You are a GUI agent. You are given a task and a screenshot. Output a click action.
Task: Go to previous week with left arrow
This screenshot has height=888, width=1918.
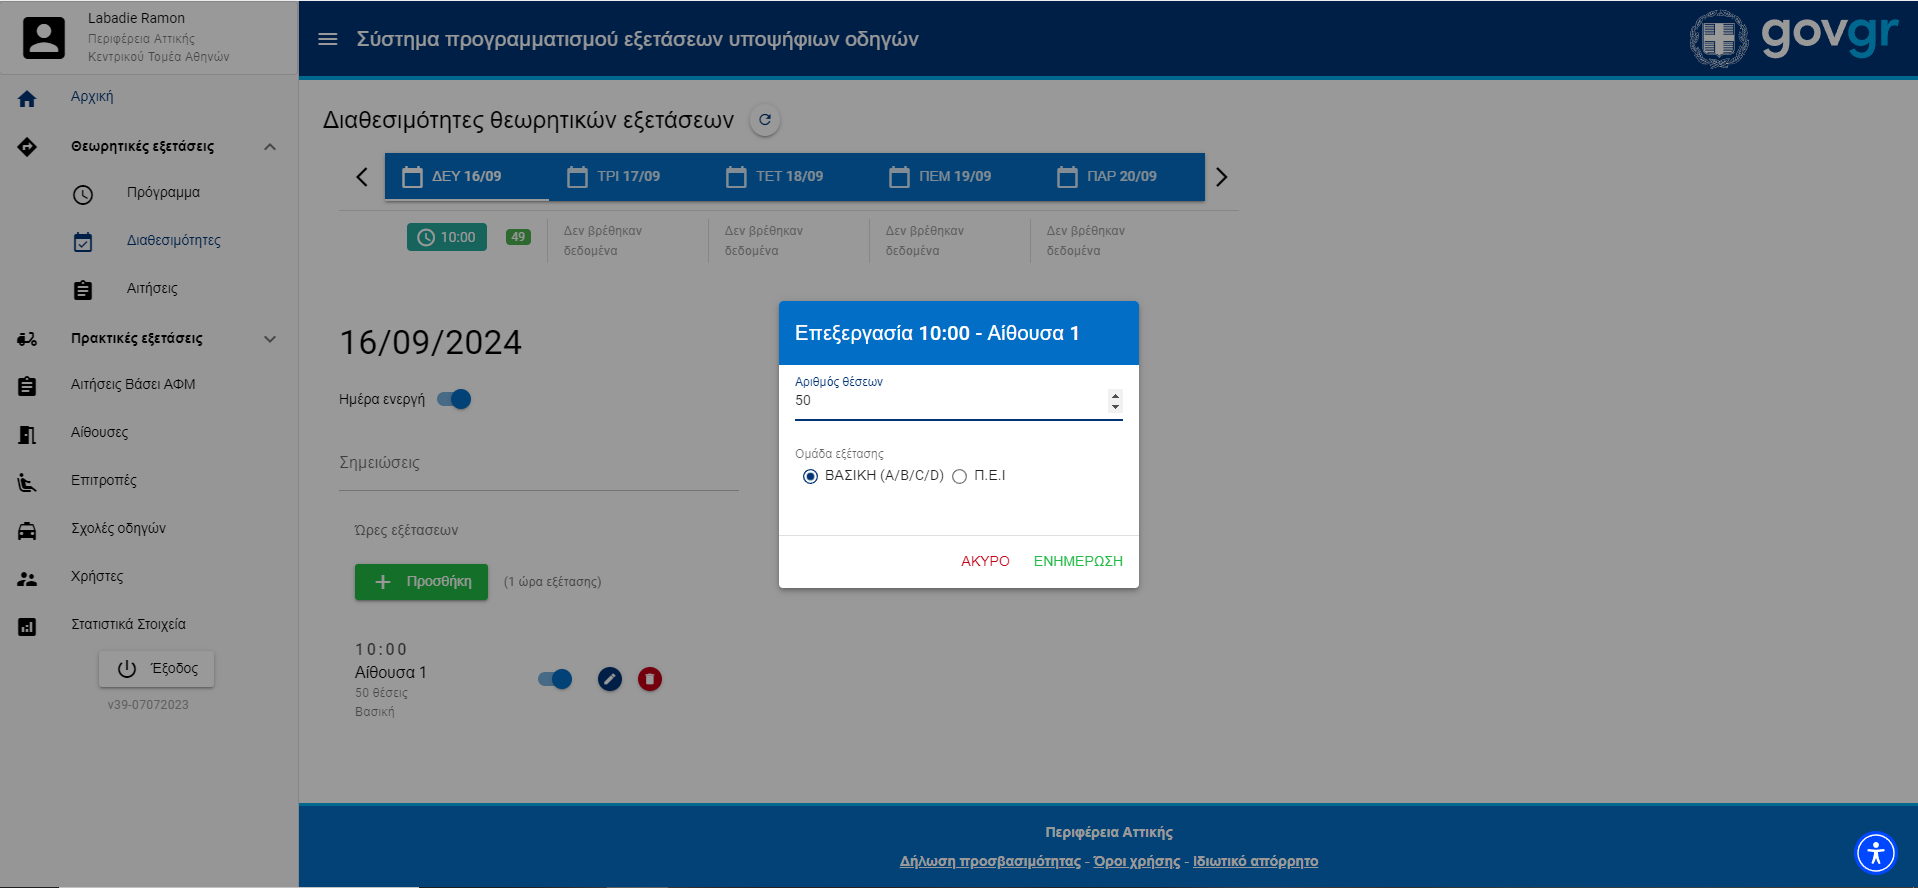click(362, 177)
